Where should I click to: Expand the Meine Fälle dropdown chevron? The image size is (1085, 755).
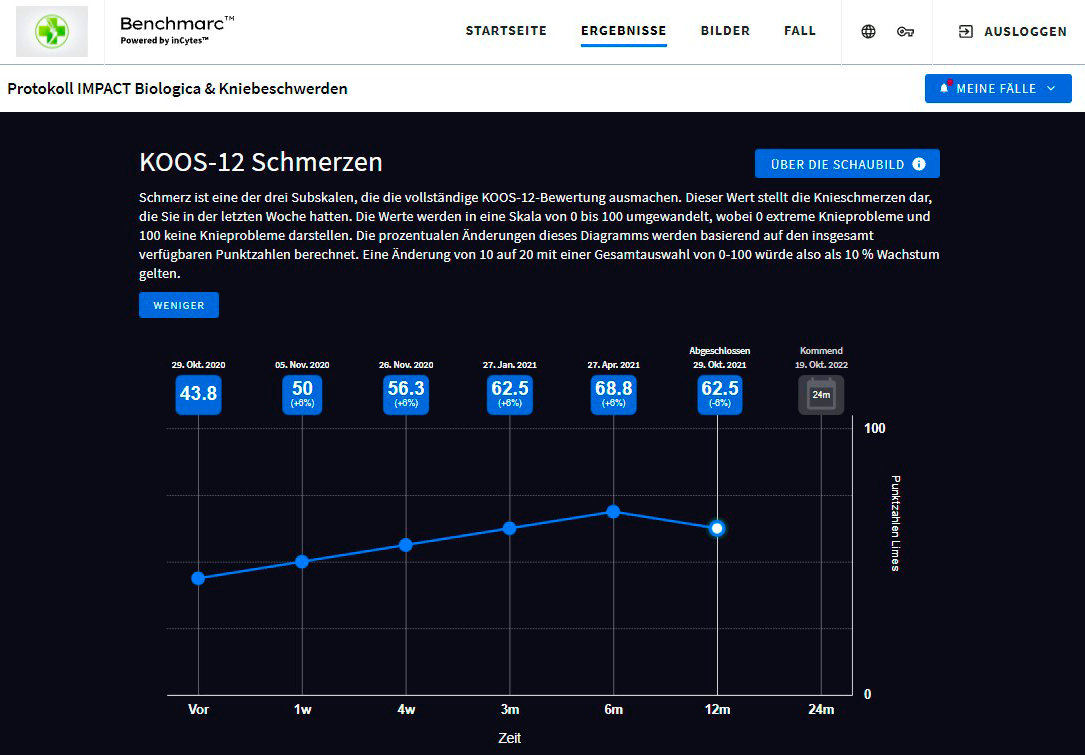pyautogui.click(x=1051, y=89)
